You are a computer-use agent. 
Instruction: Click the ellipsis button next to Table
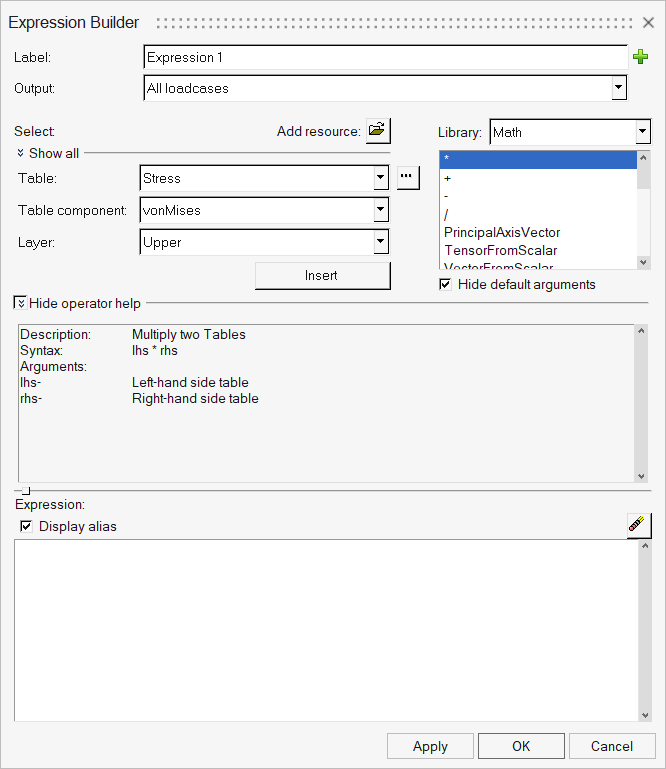[x=408, y=178]
